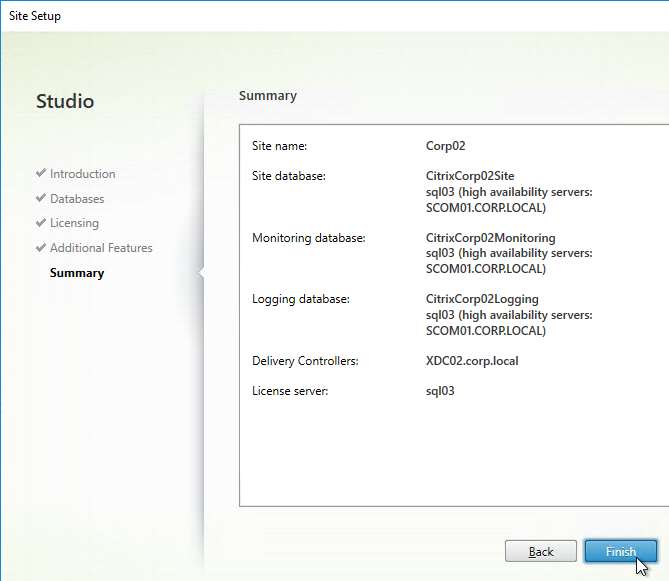Click the License server value sql03
The height and width of the screenshot is (581, 669).
click(x=440, y=391)
